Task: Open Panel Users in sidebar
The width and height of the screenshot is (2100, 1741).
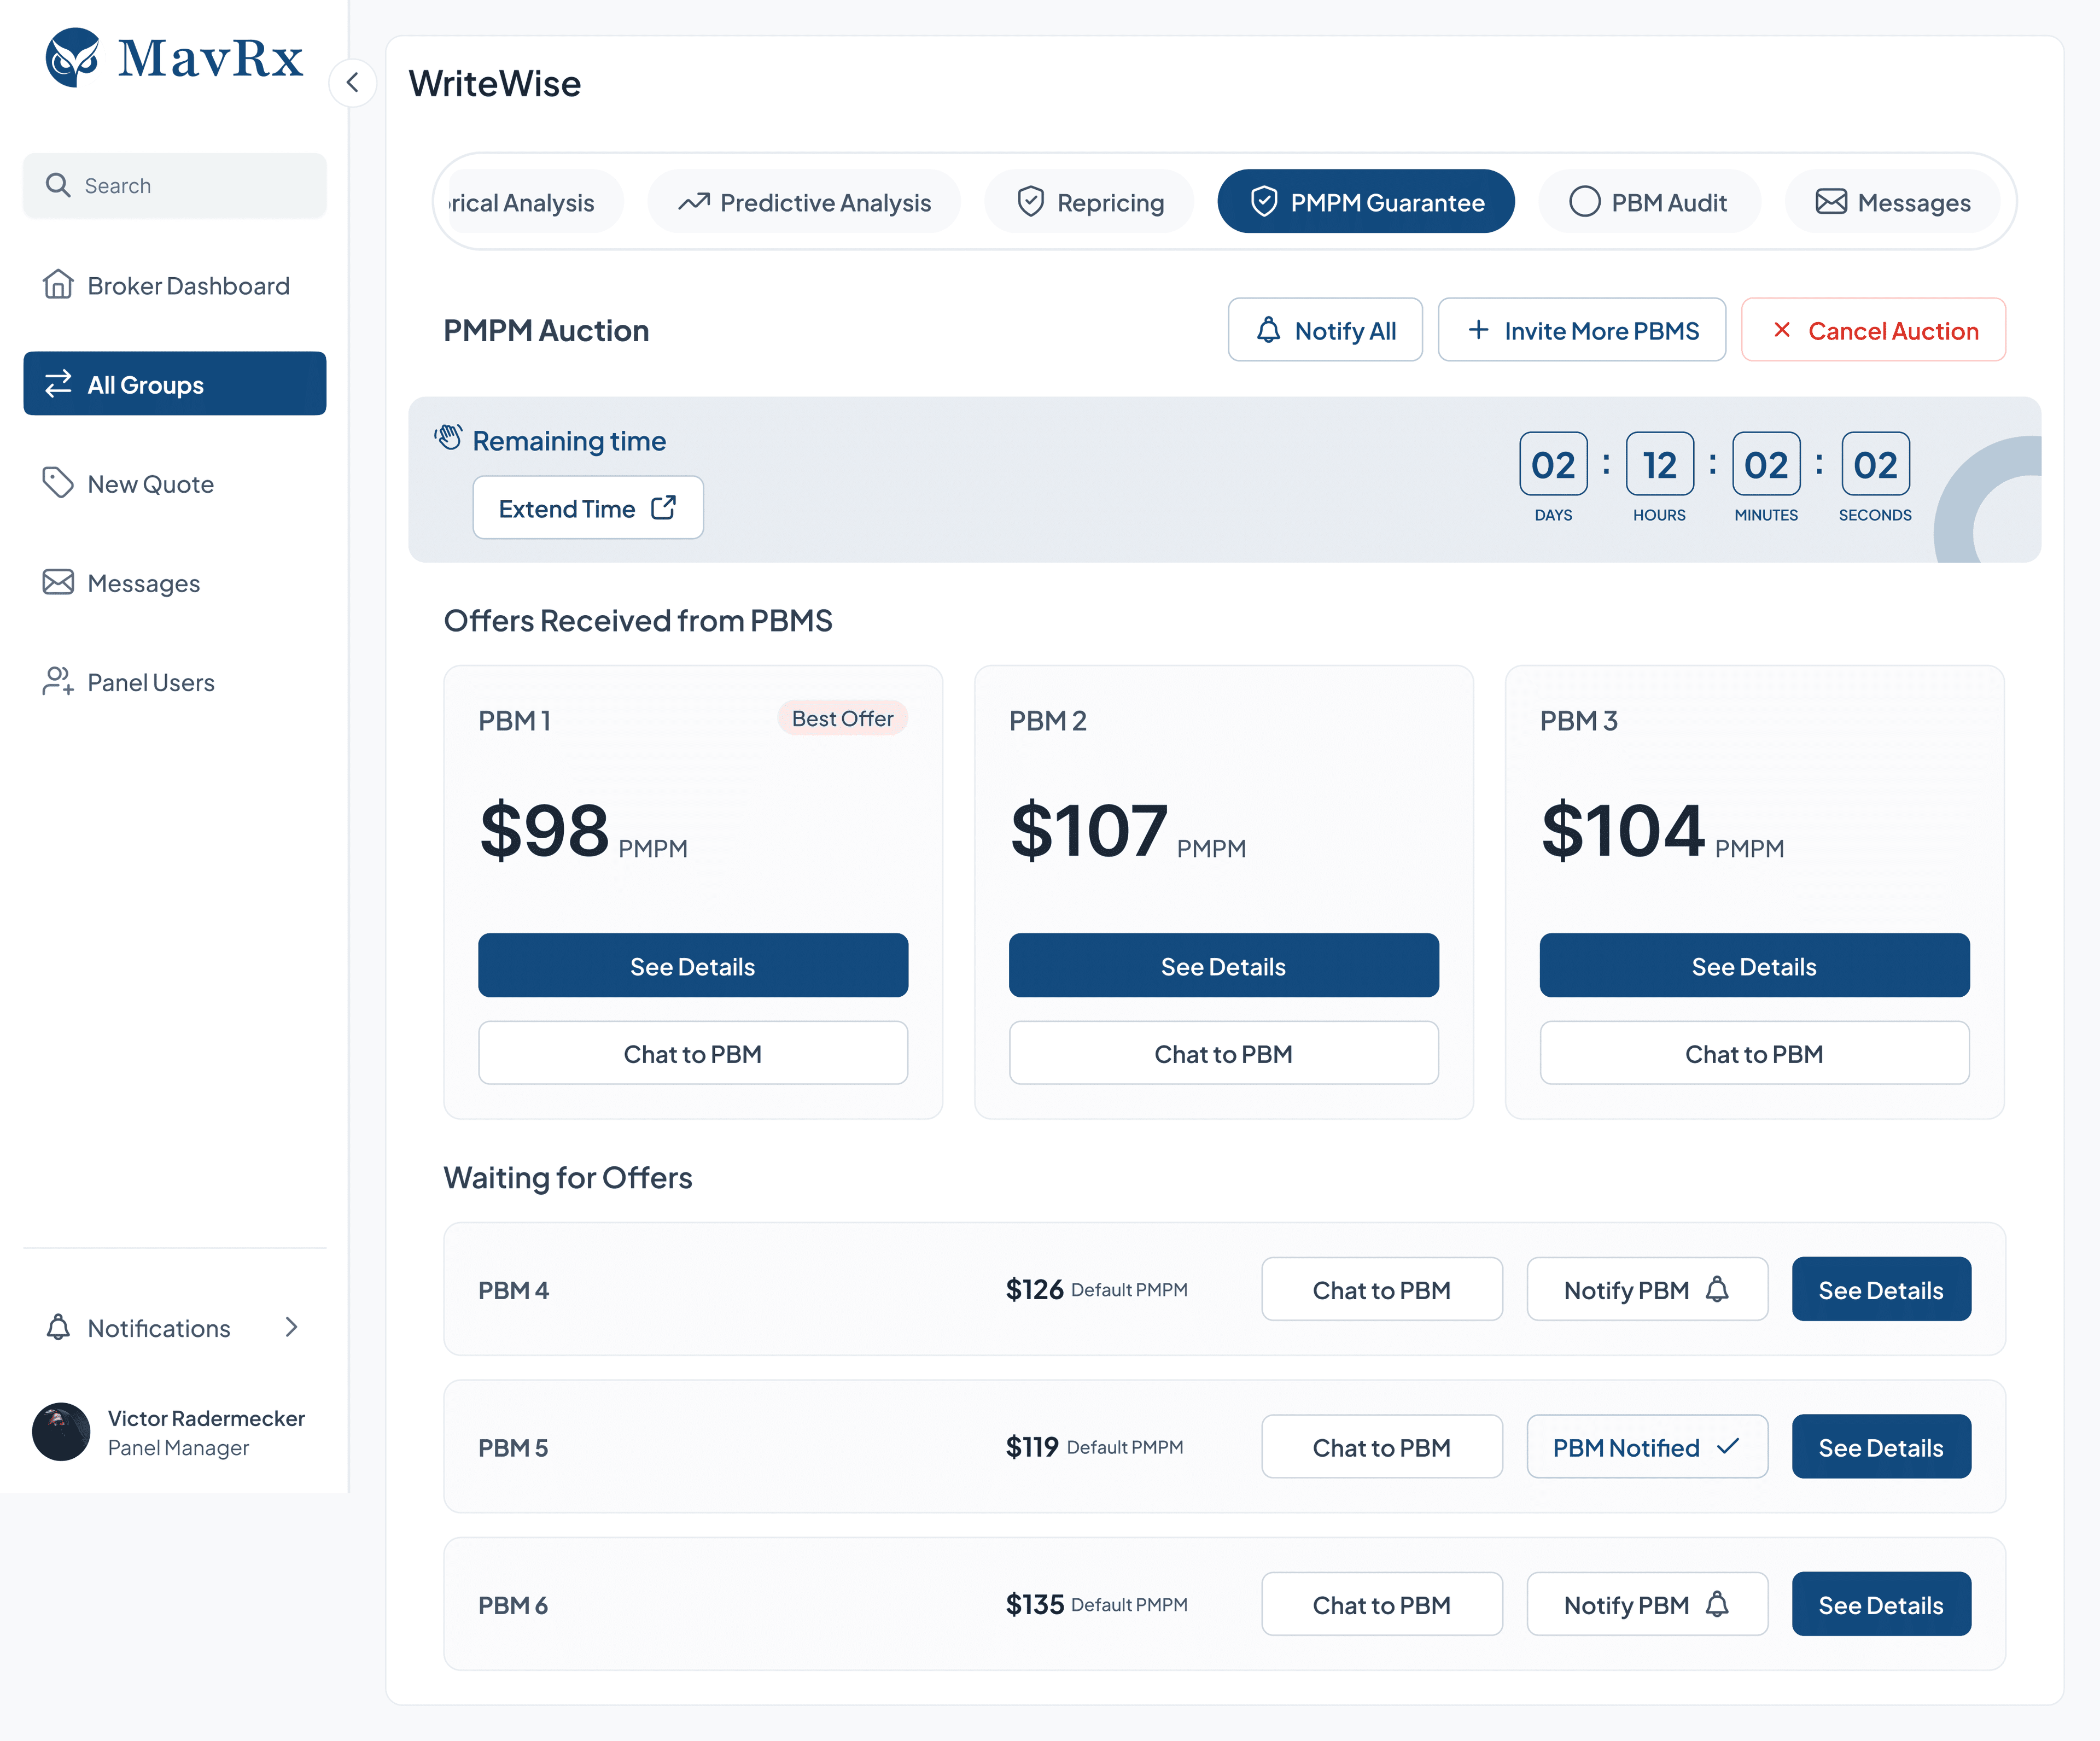Action: (175, 681)
